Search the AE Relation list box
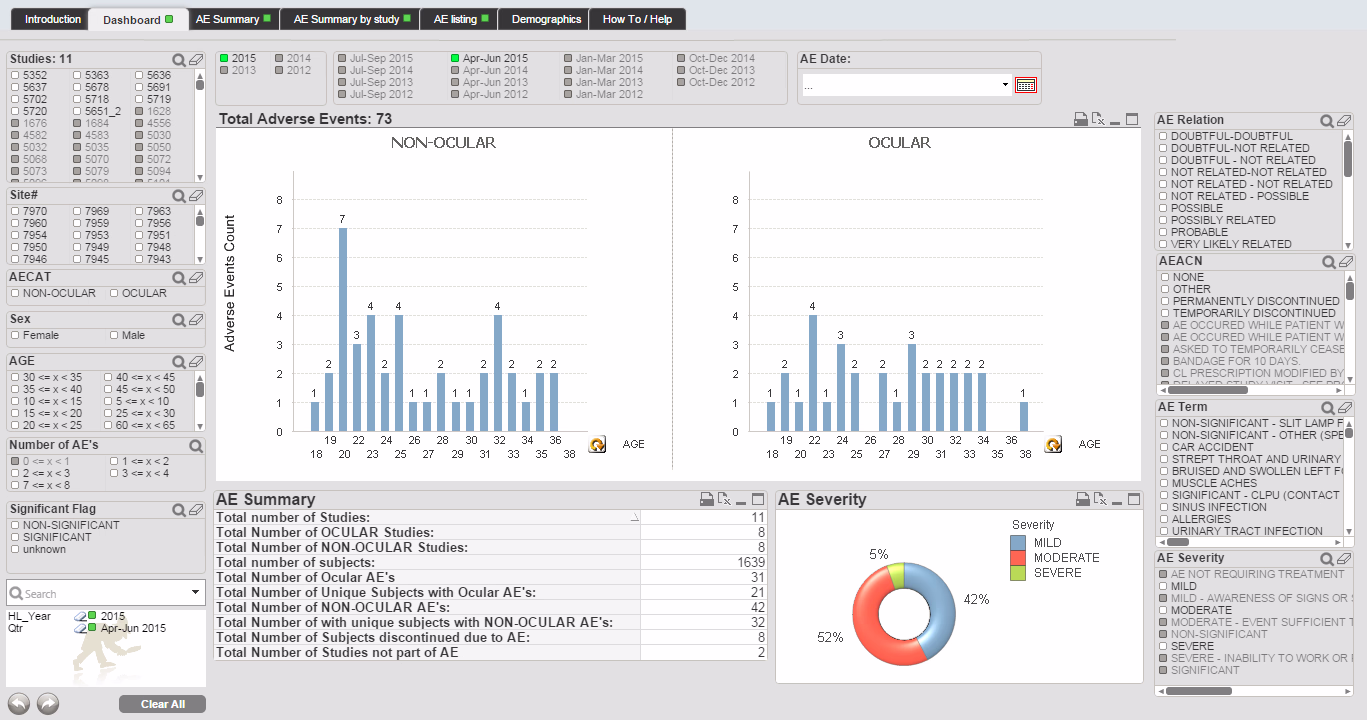1367x720 pixels. [1327, 121]
